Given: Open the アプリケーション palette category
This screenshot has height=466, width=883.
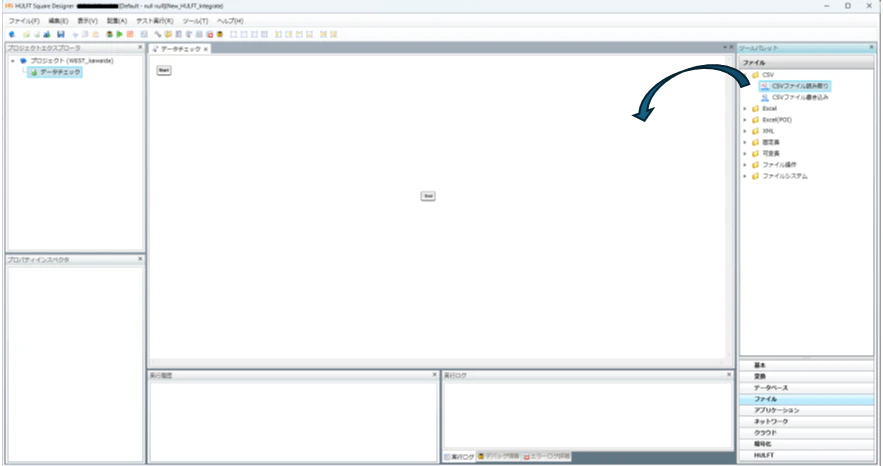Looking at the screenshot, I should tap(806, 411).
